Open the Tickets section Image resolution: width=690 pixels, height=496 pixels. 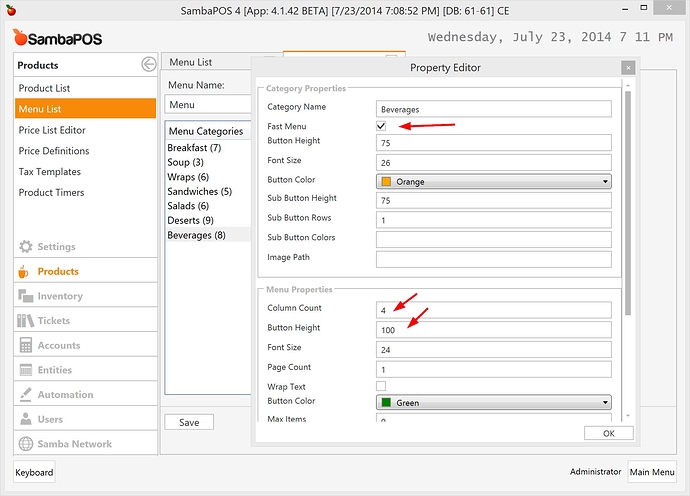click(85, 320)
